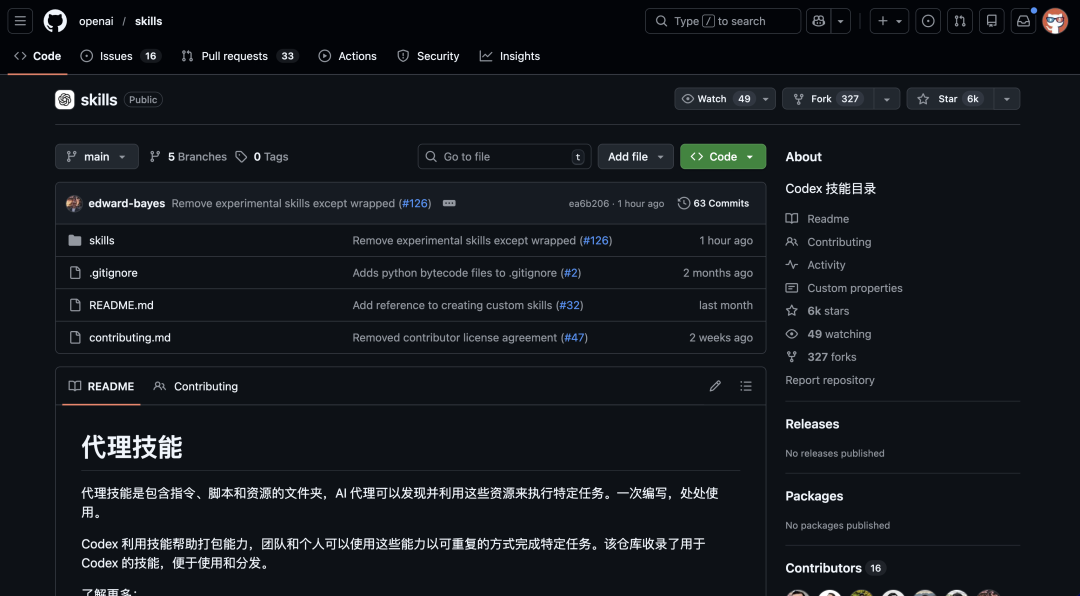Click the Go to file input
1080x596 pixels.
click(x=504, y=156)
